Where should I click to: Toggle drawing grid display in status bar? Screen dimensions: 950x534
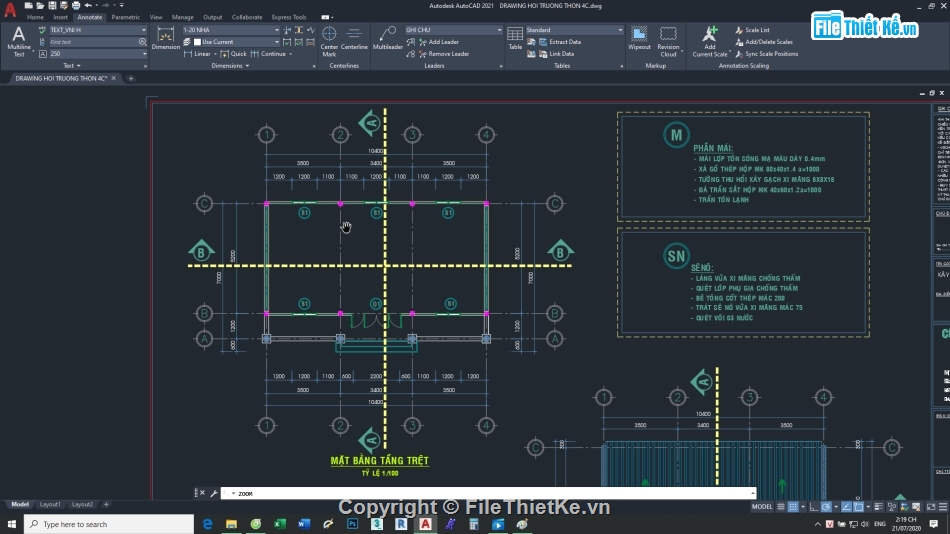[x=781, y=507]
